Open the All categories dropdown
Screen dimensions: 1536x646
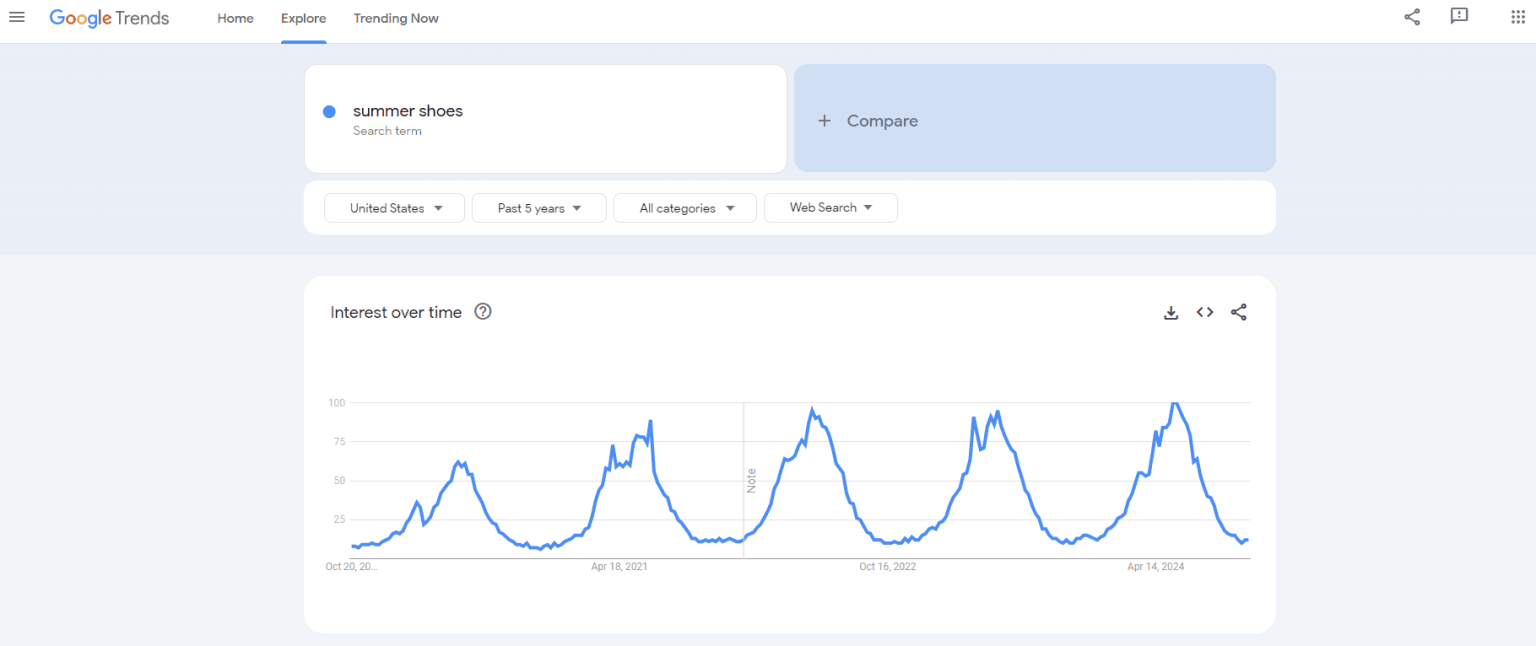click(684, 207)
